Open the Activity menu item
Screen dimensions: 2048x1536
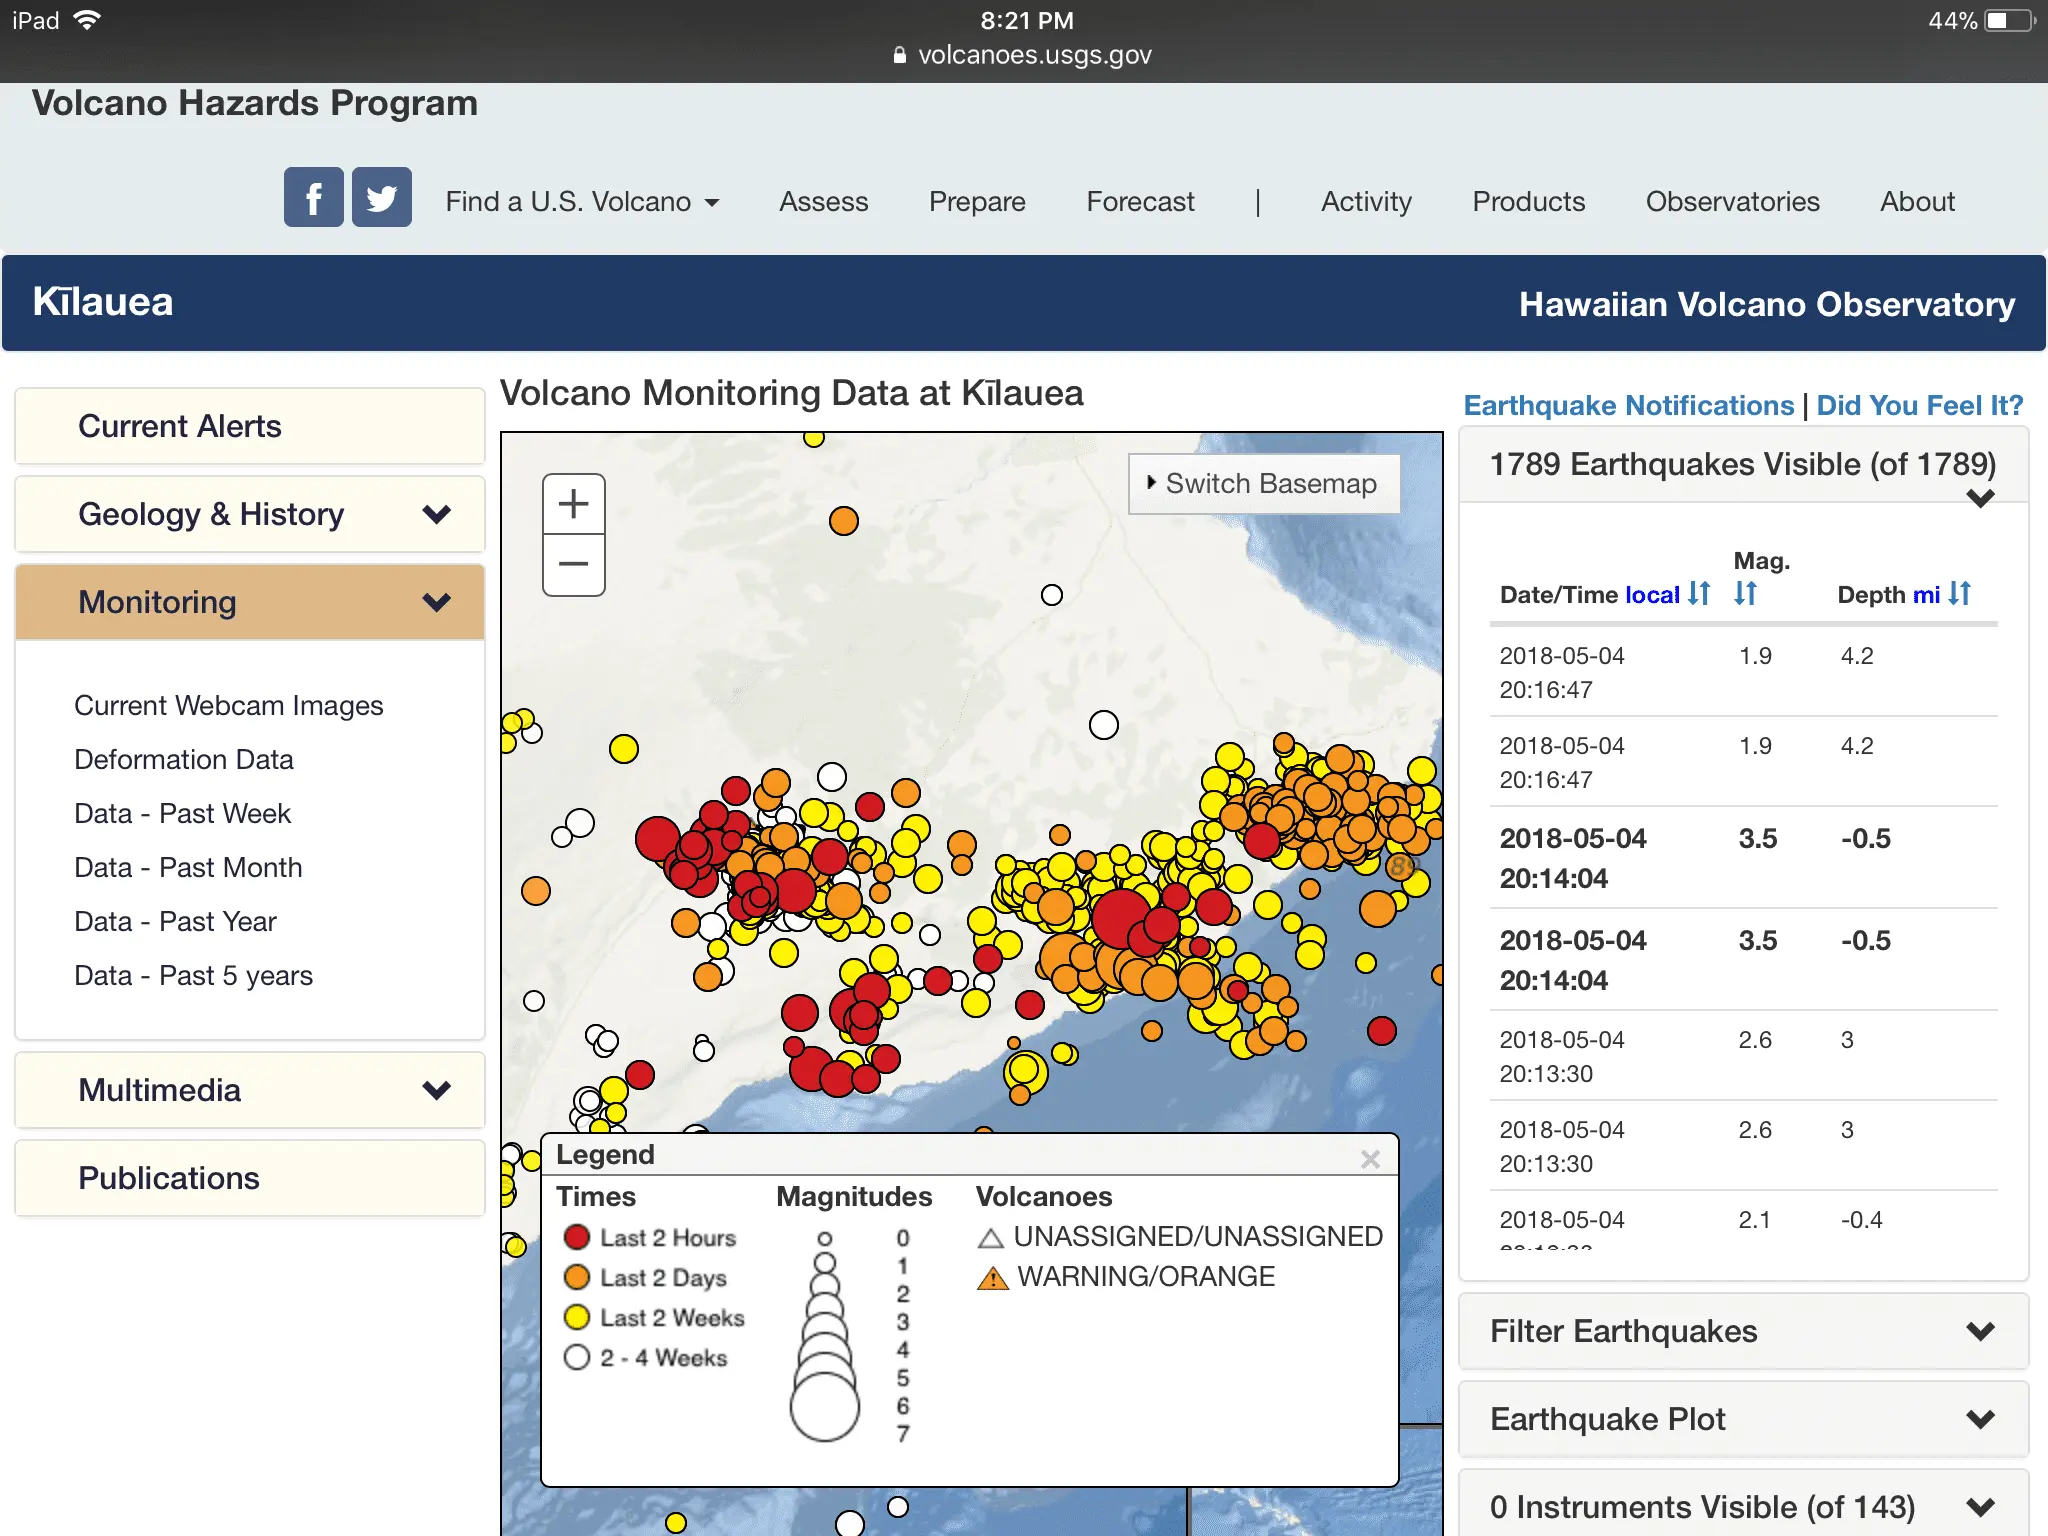click(x=1366, y=202)
